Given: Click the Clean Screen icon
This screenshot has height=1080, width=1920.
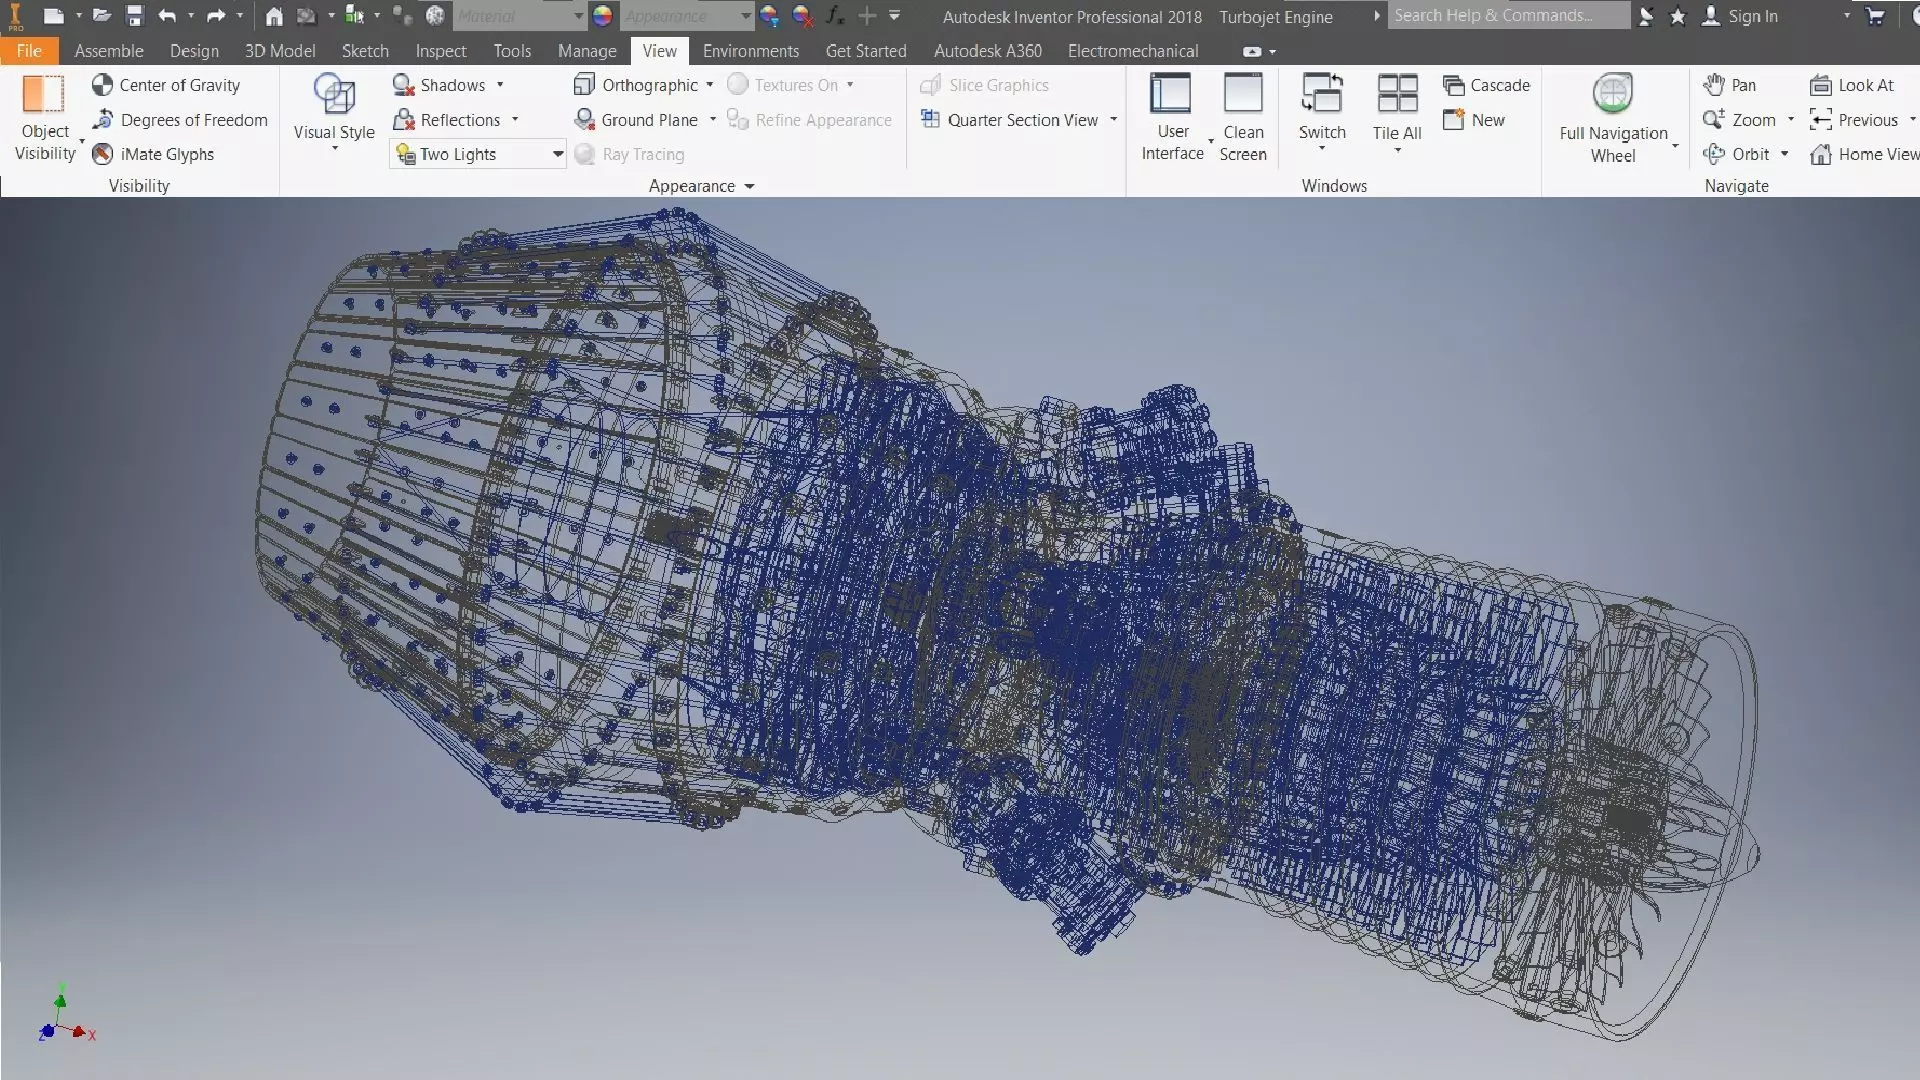Looking at the screenshot, I should point(1243,95).
